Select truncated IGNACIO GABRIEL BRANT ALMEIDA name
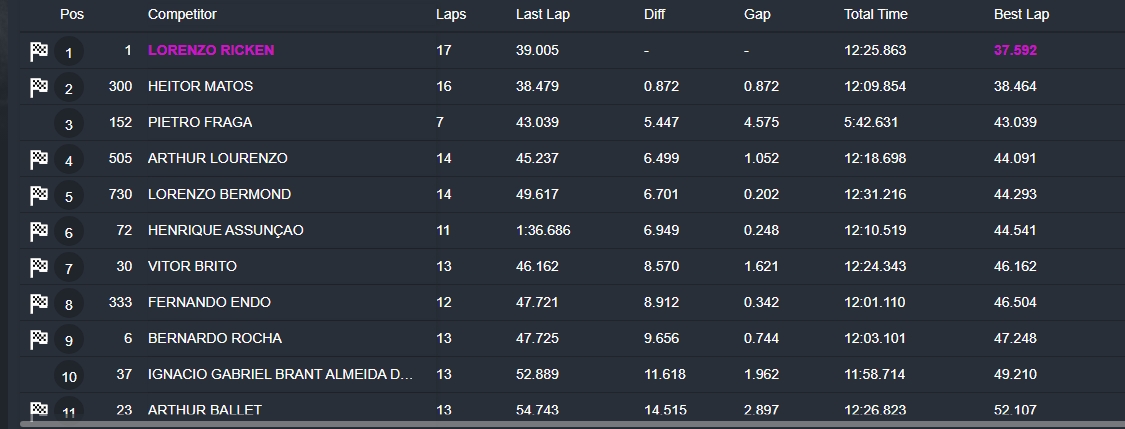This screenshot has height=429, width=1125. pos(281,374)
